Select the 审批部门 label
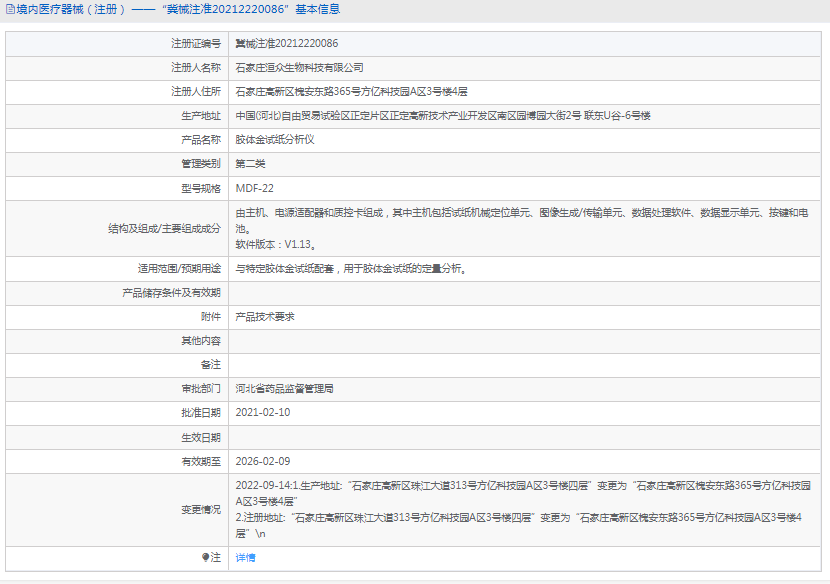This screenshot has height=584, width=830. pyautogui.click(x=201, y=389)
